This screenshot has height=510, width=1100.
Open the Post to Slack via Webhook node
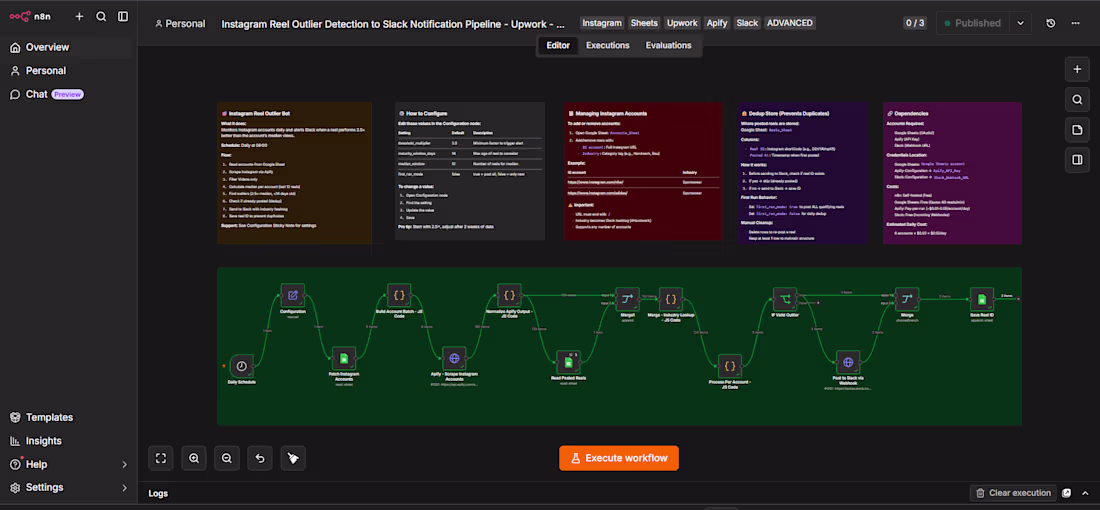847,362
